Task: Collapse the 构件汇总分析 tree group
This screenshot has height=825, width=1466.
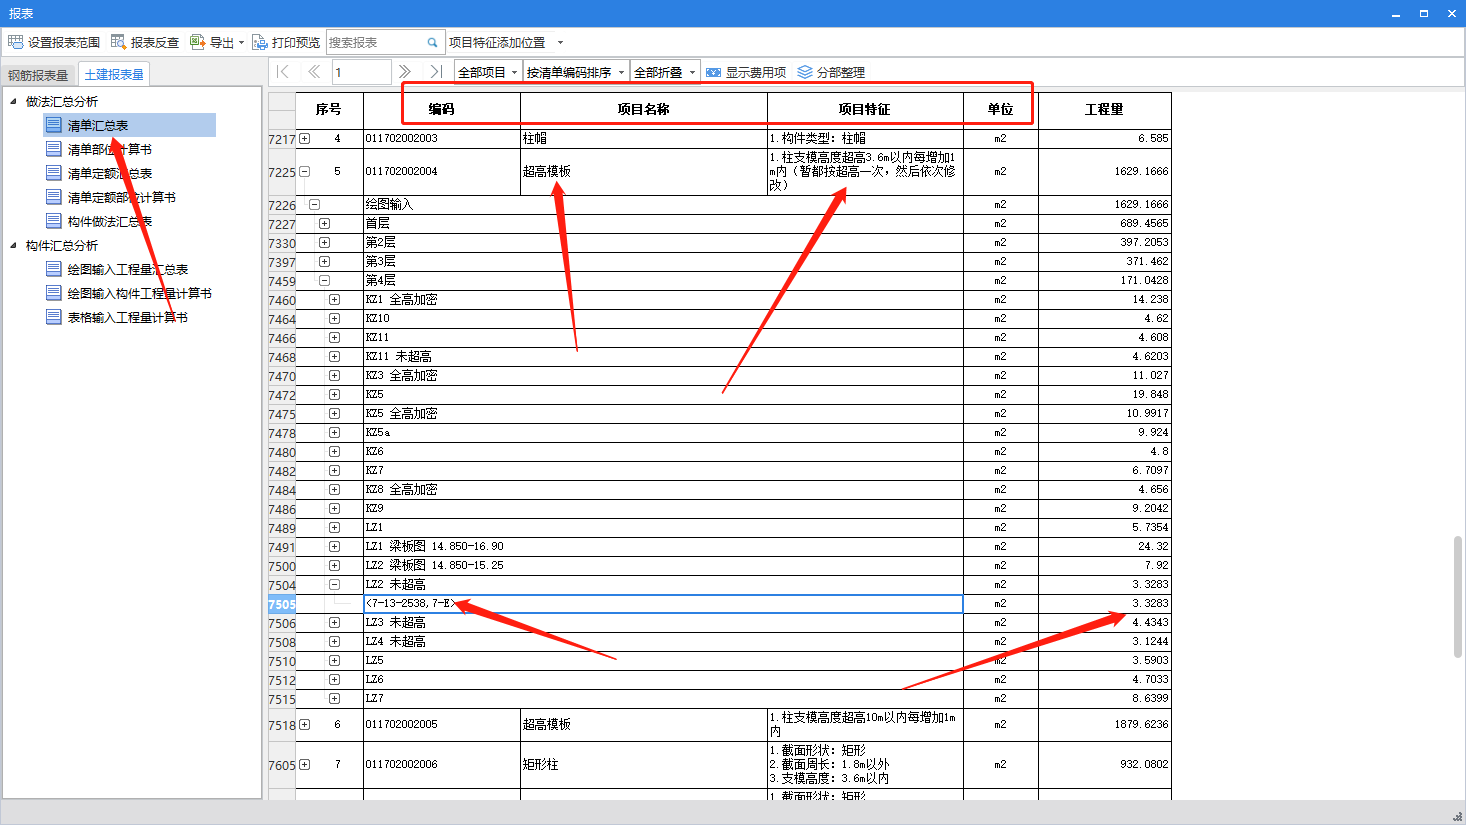Action: tap(13, 245)
